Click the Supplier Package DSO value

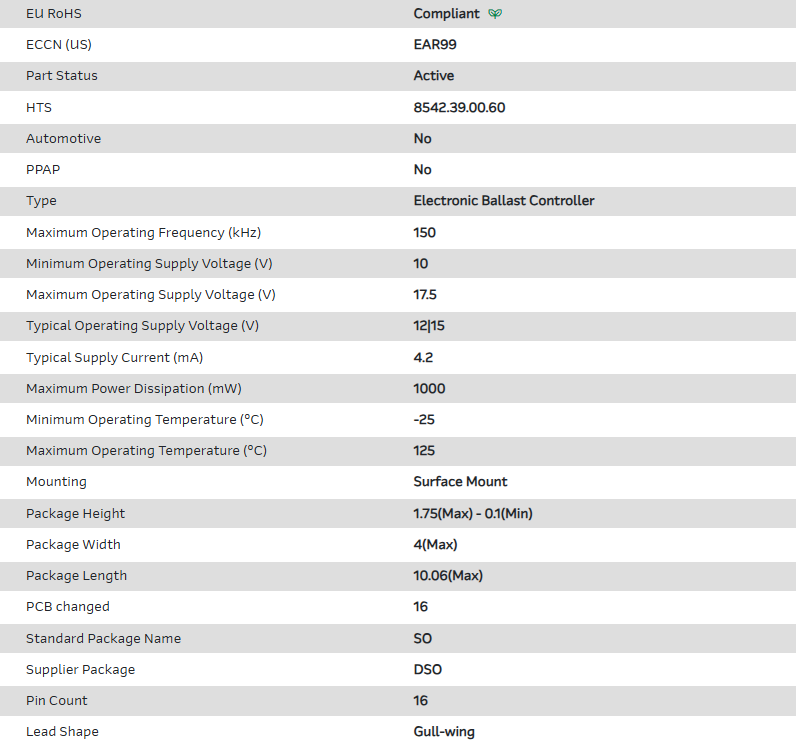(428, 670)
